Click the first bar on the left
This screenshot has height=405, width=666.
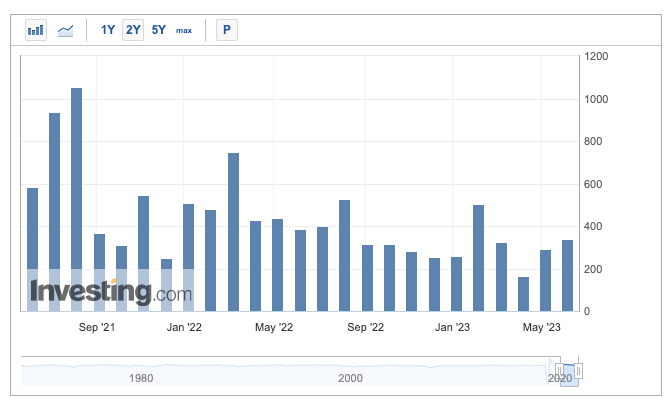pos(32,250)
